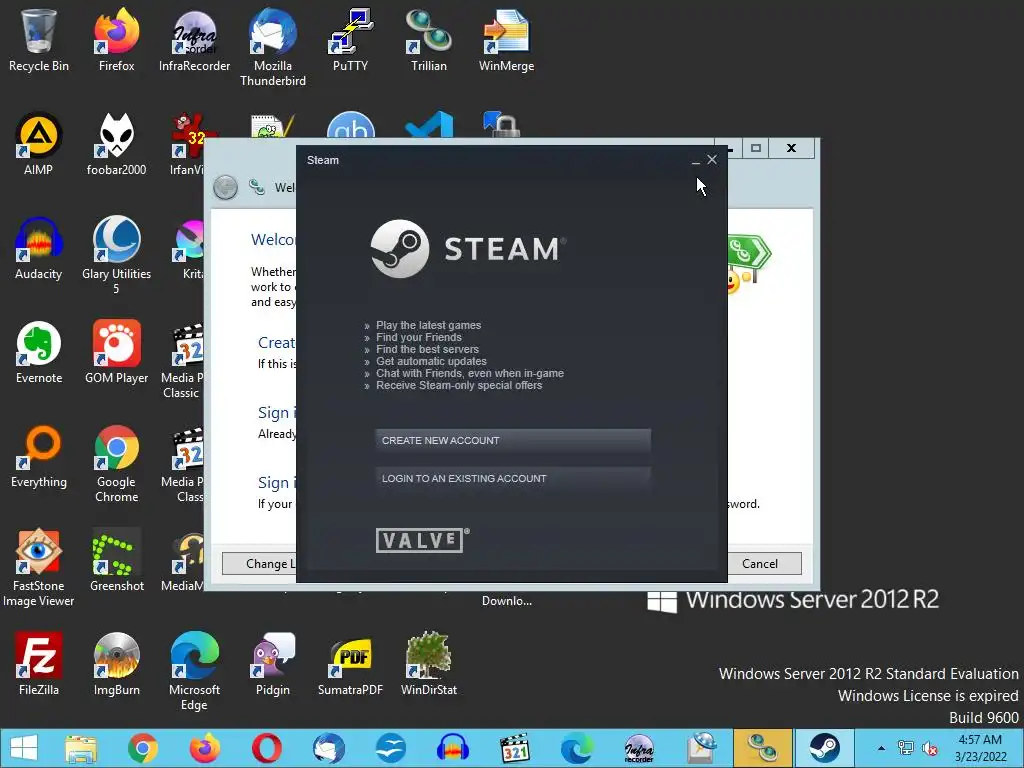Launch Opera from the taskbar
This screenshot has height=768, width=1024.
267,748
